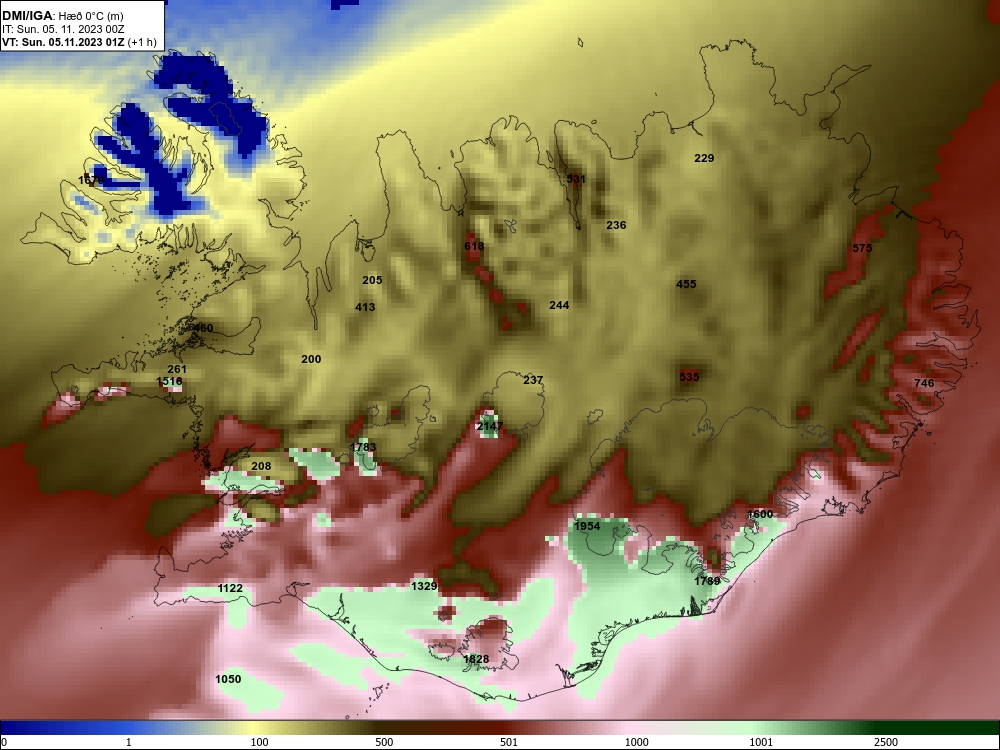Select the 618 value on the map
This screenshot has width=1000, height=750.
[x=474, y=246]
